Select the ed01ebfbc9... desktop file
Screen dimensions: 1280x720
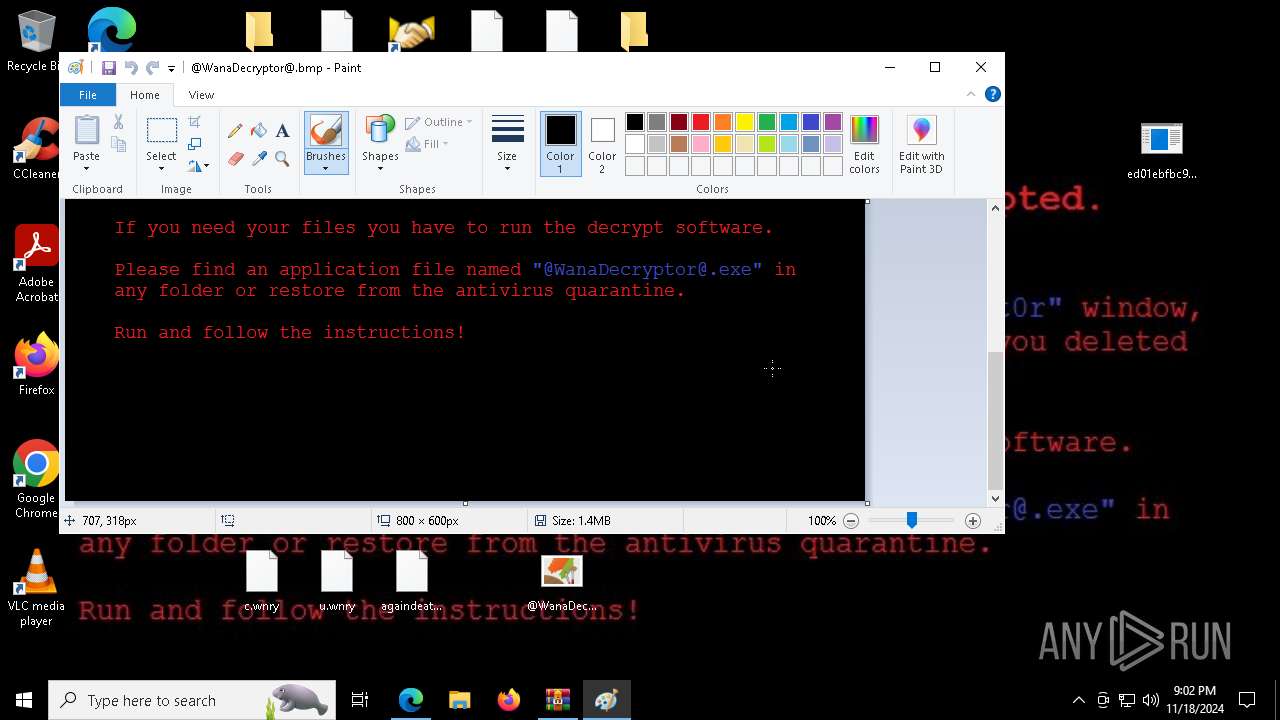1161,152
